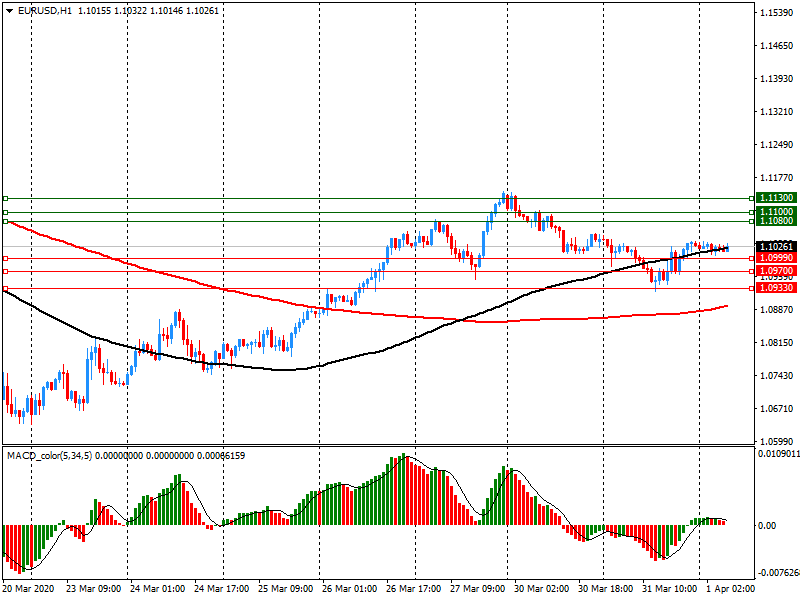This screenshot has width=800, height=600.
Task: Click the 1.06710 price axis label
Action: pos(776,409)
